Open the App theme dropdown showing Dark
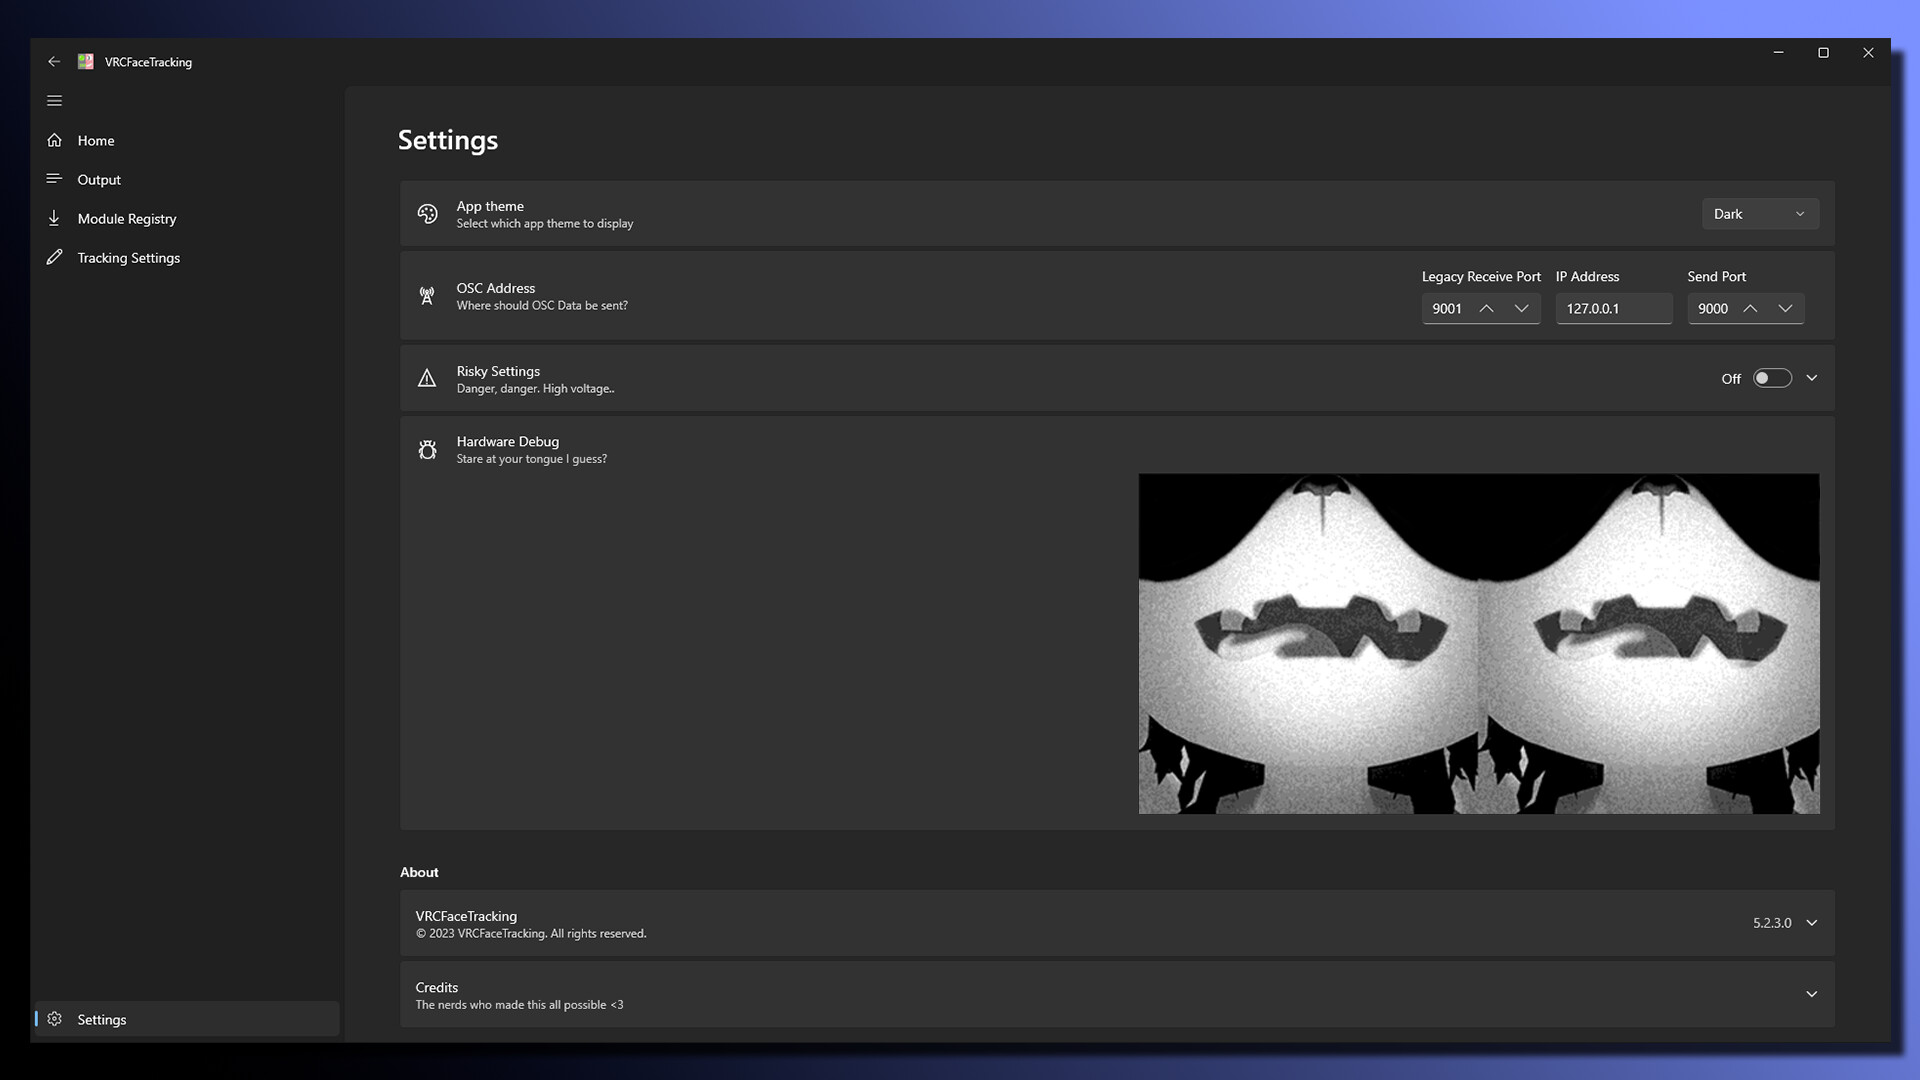The width and height of the screenshot is (1920, 1080). click(x=1760, y=213)
